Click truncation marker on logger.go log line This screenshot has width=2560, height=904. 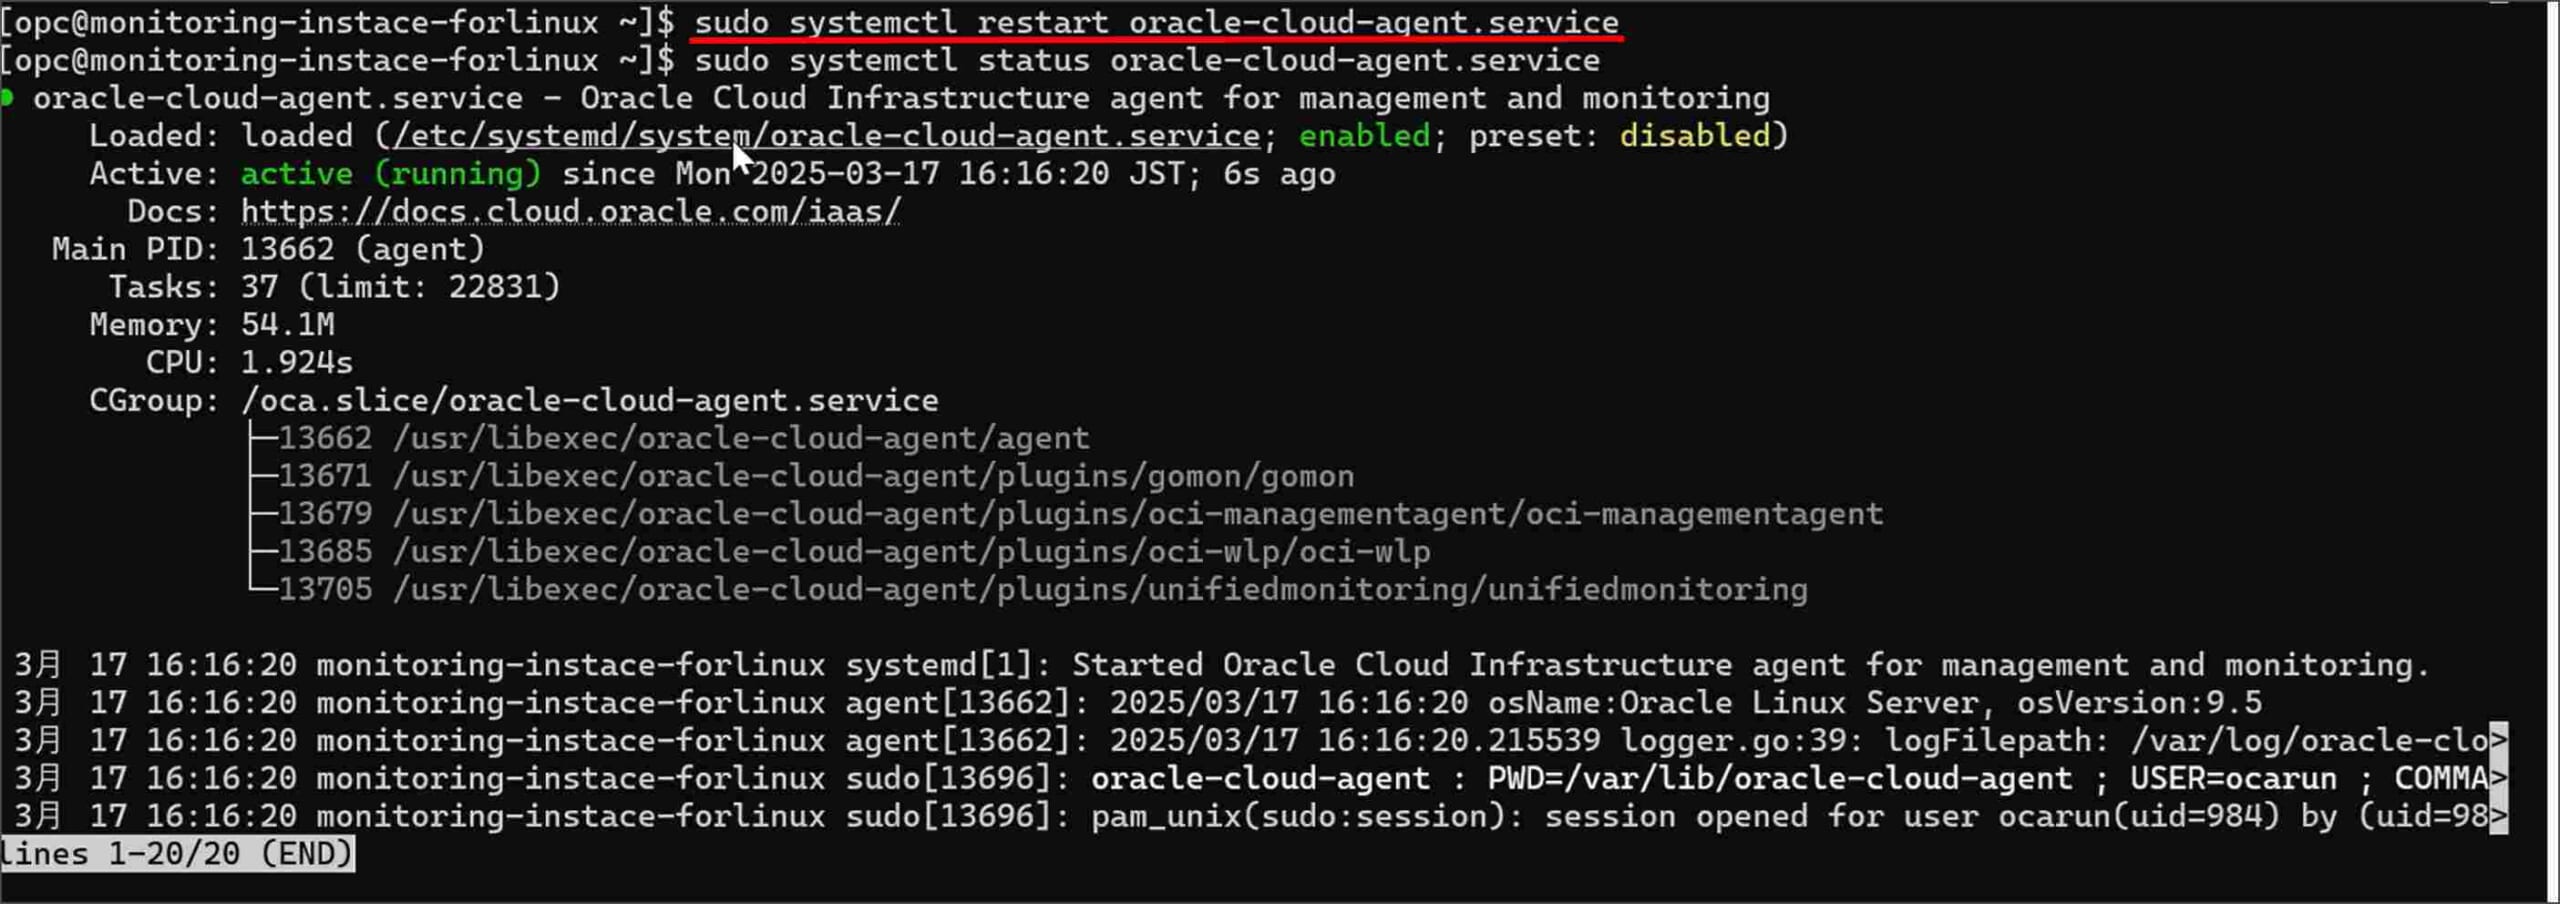coord(2498,740)
